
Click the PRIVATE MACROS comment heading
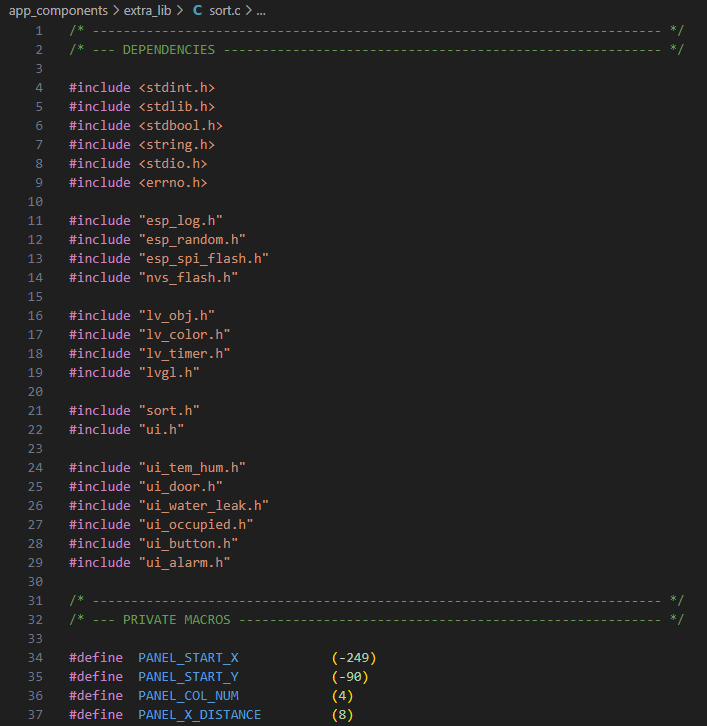click(176, 620)
